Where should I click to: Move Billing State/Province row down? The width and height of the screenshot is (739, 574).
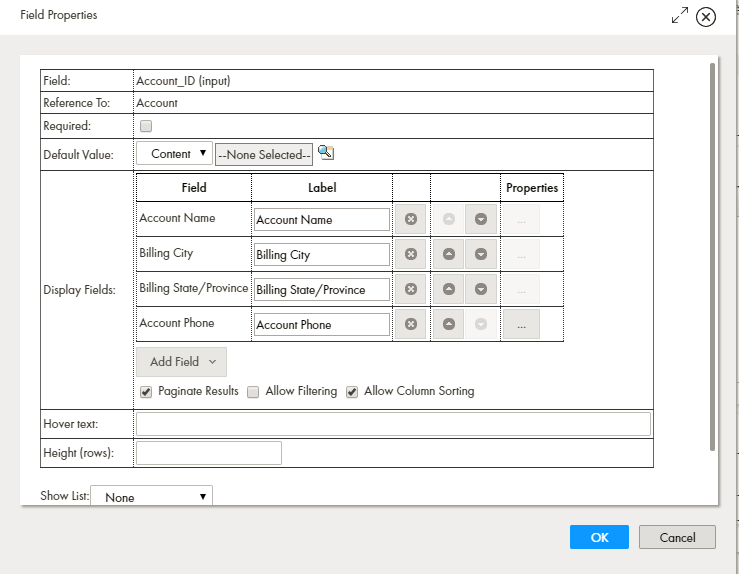pyautogui.click(x=481, y=289)
